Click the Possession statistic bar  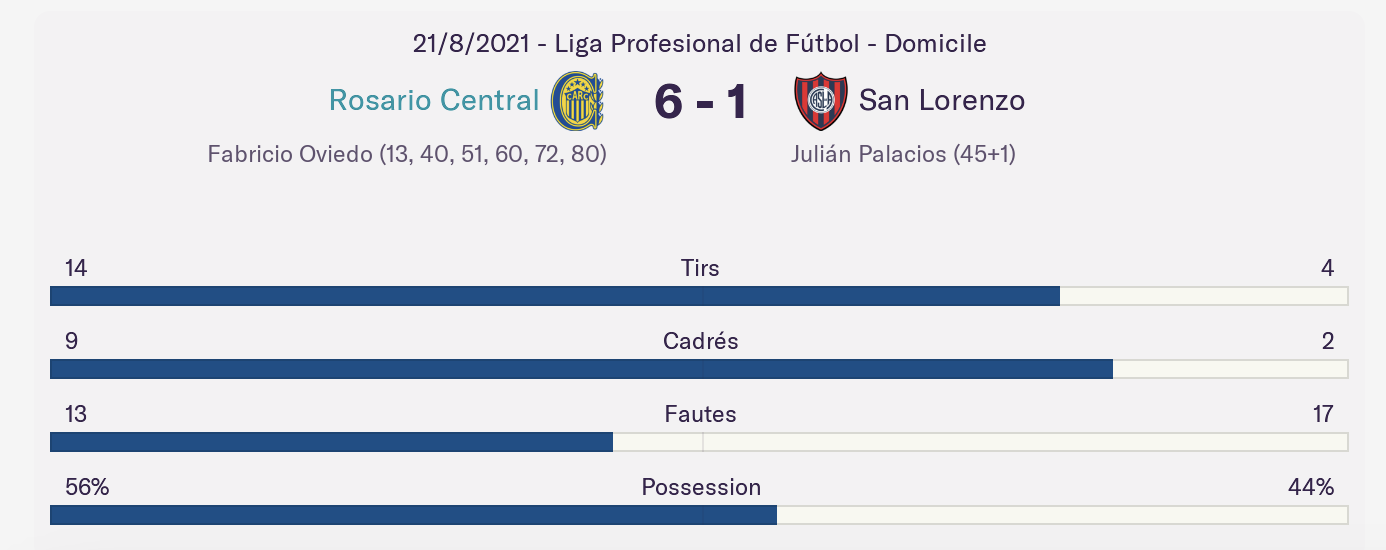point(699,515)
